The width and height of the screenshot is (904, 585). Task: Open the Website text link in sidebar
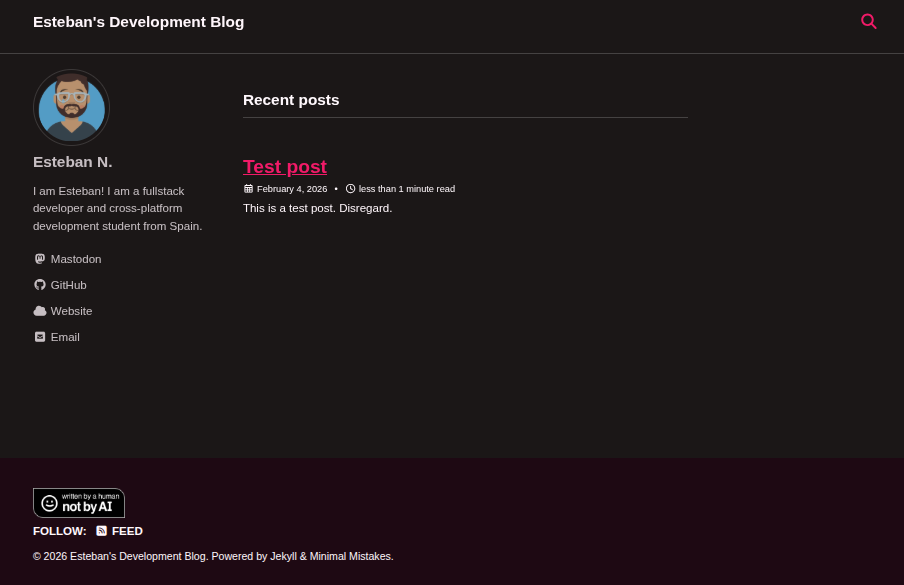pyautogui.click(x=71, y=311)
